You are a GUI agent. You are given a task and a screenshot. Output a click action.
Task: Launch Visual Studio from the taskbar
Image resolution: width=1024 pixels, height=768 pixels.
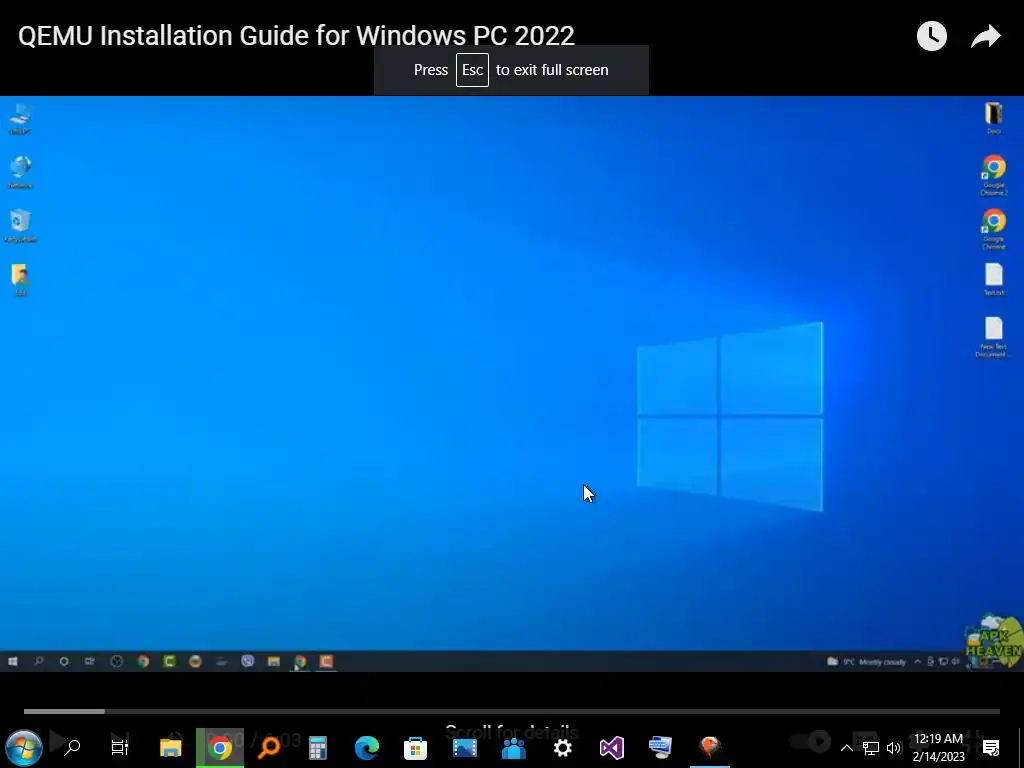[x=611, y=748]
